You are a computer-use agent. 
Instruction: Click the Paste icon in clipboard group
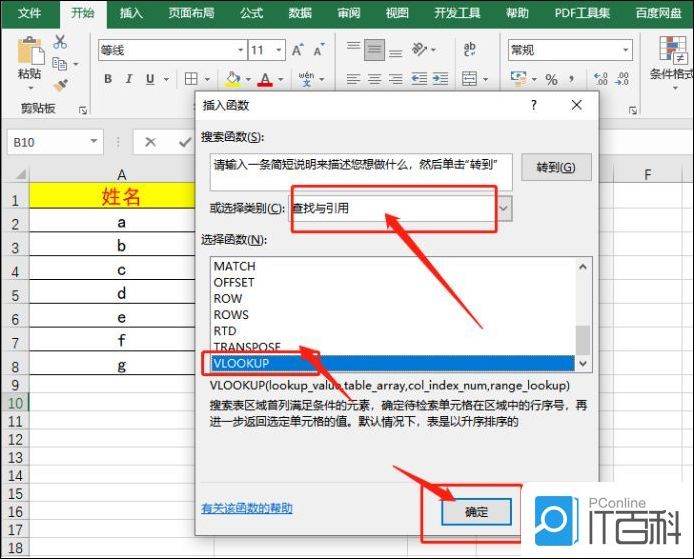(30, 50)
